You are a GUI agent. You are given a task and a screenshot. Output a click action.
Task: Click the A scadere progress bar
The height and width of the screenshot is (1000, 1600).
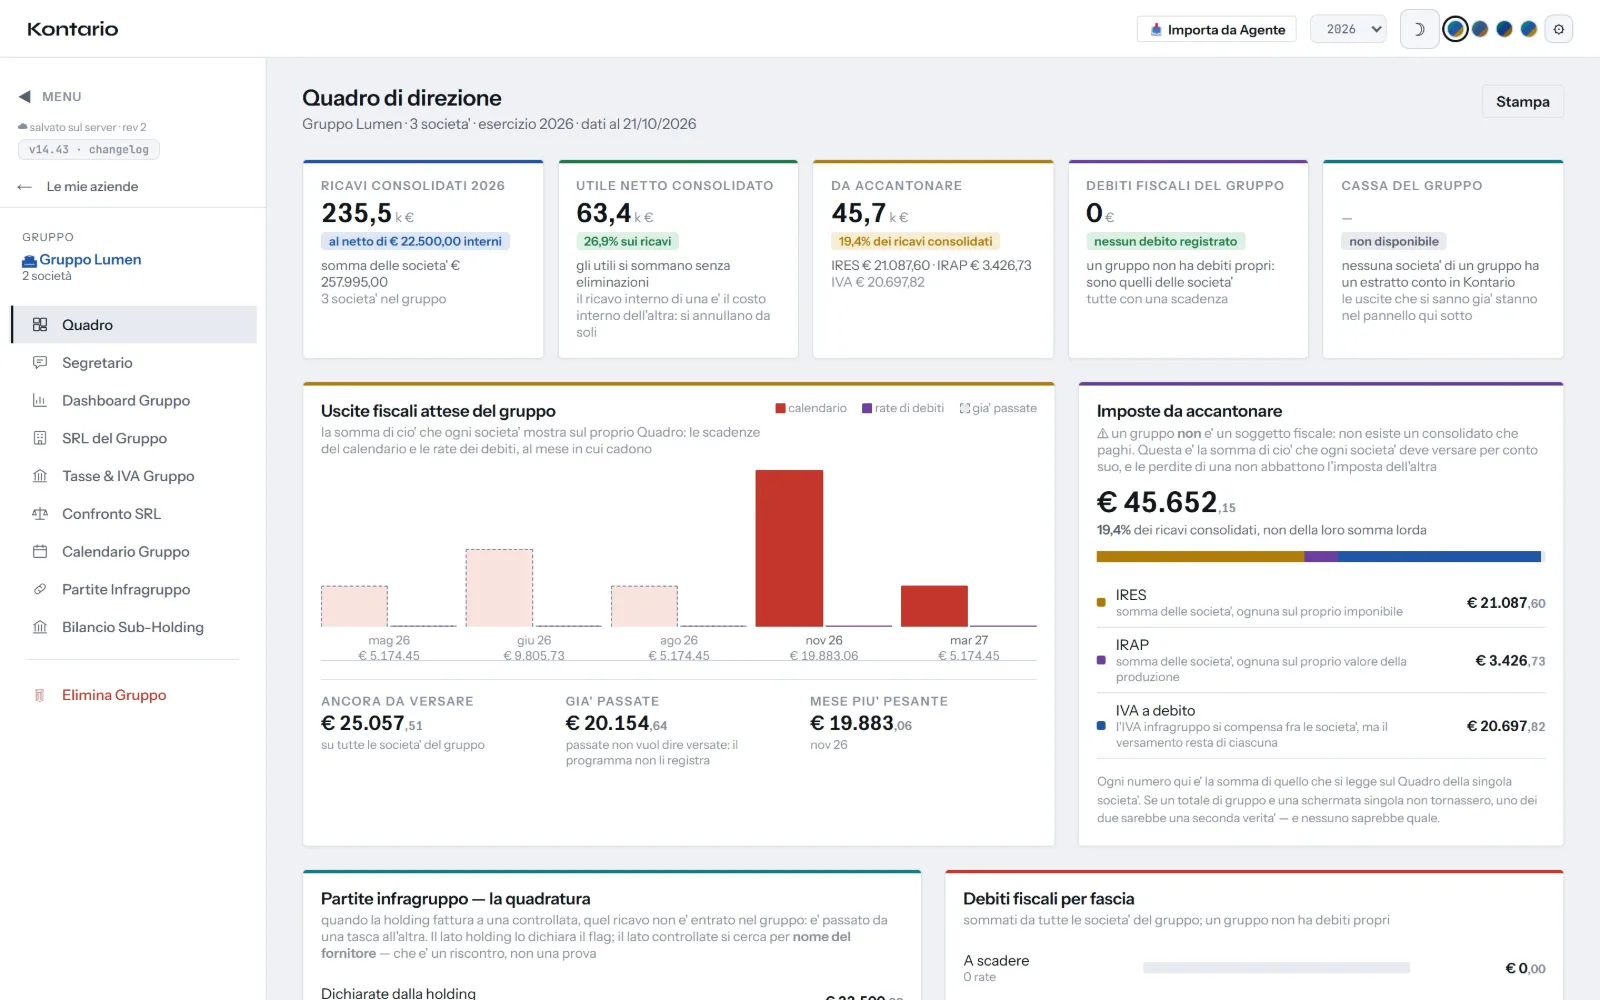coord(1276,968)
